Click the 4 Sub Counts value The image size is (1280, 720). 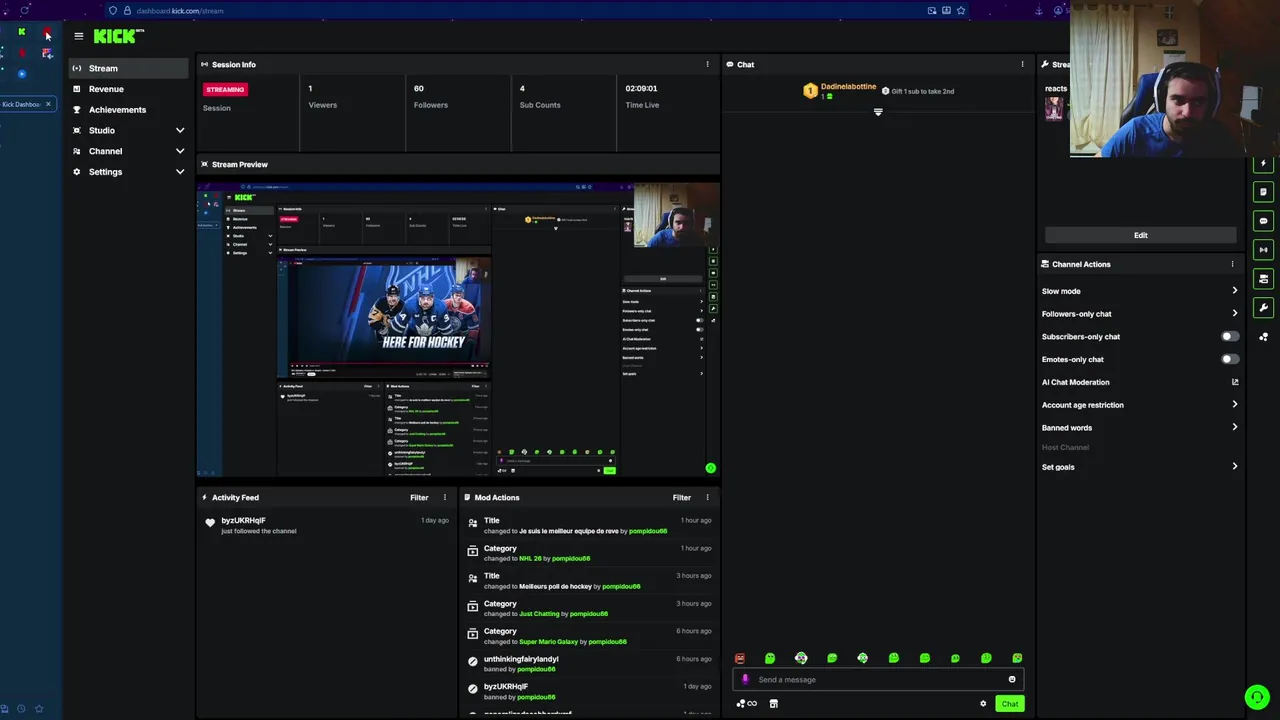point(522,88)
